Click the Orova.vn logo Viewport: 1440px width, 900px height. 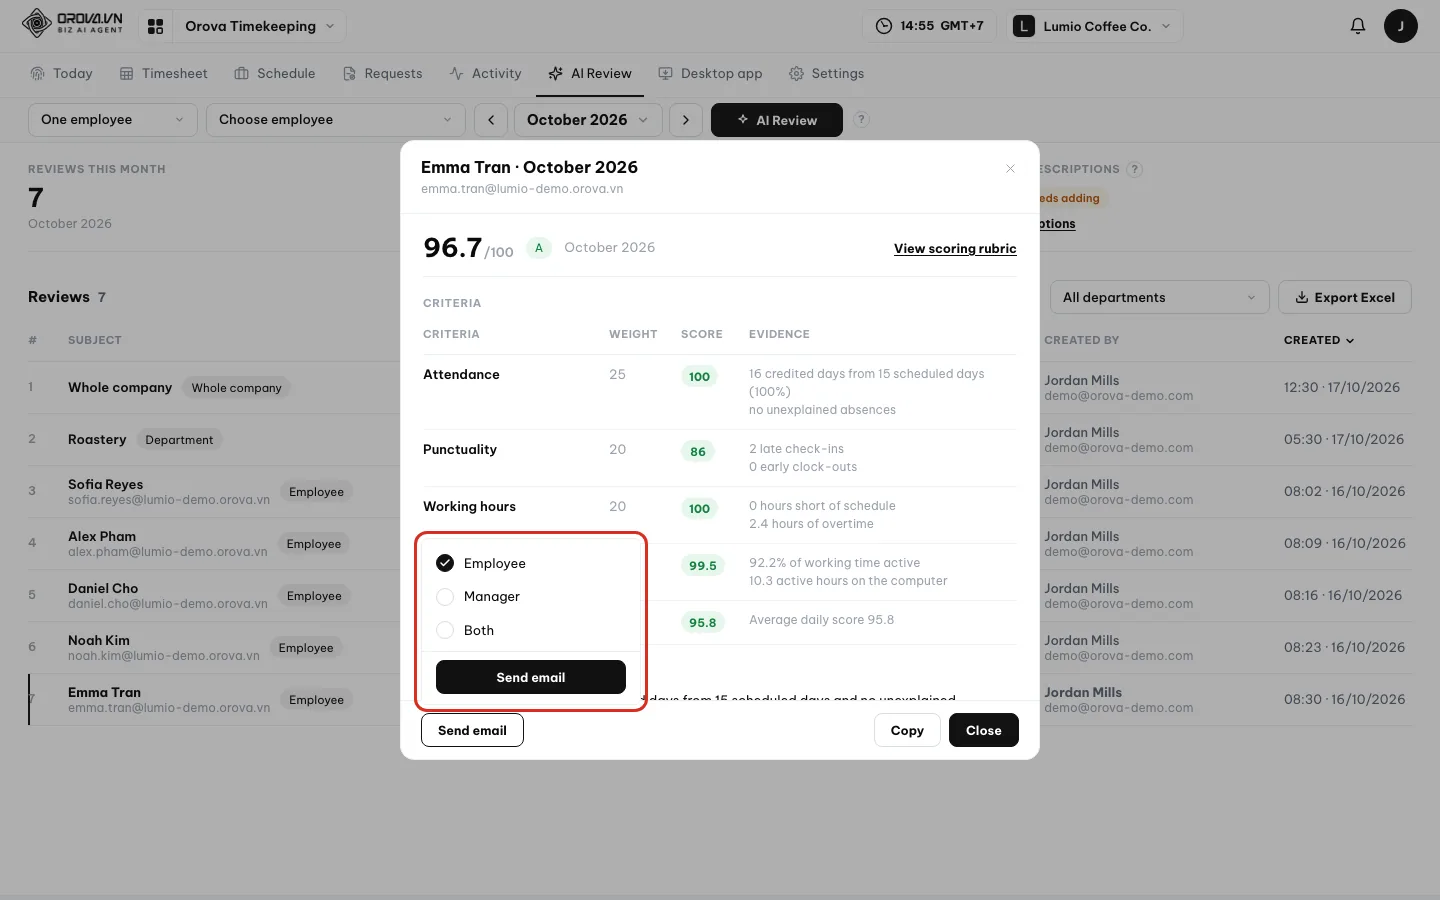click(x=72, y=23)
